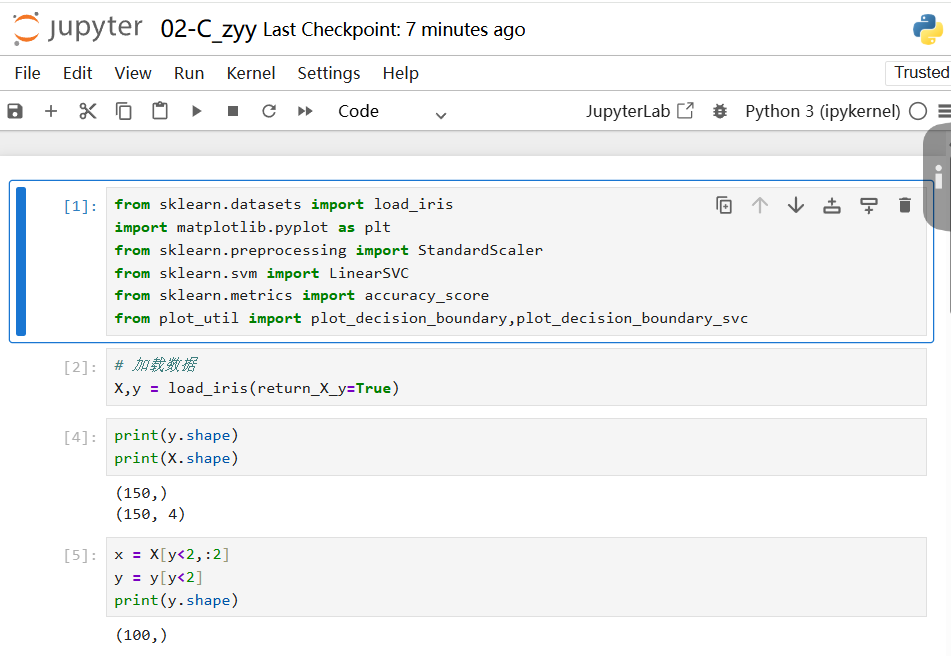Open the File menu

28,73
